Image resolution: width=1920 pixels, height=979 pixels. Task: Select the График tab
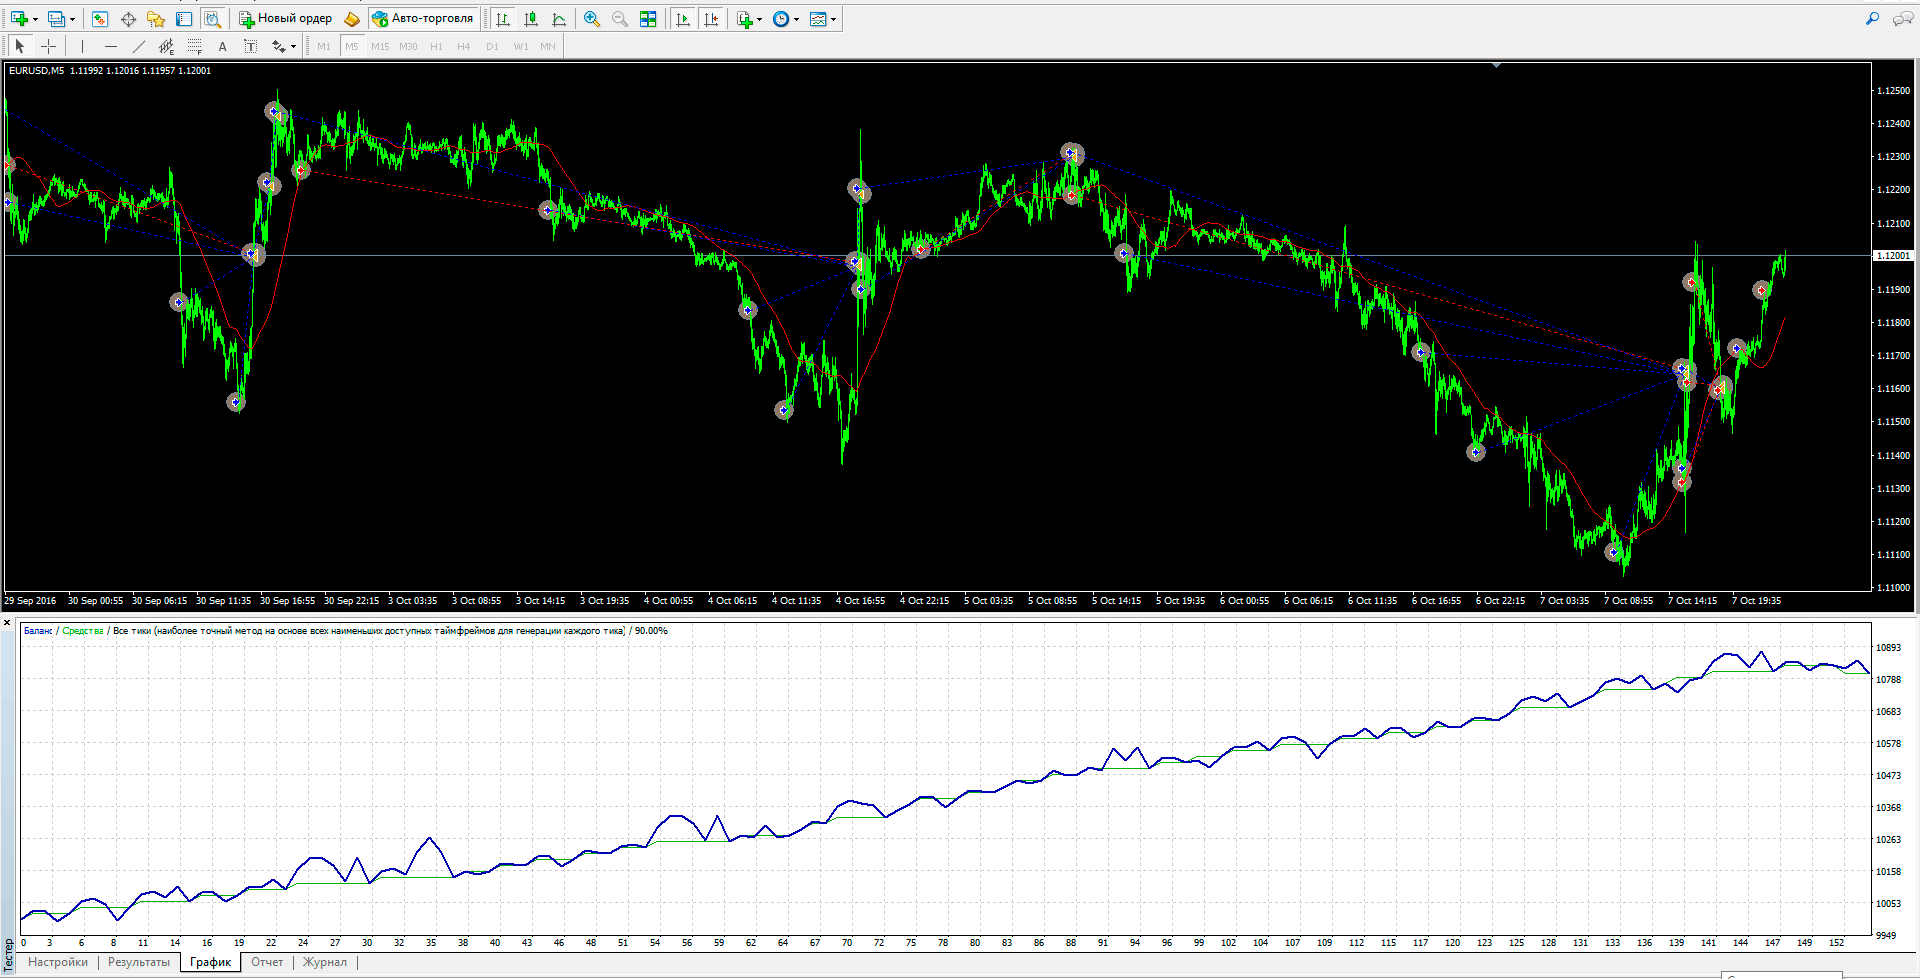click(x=211, y=962)
